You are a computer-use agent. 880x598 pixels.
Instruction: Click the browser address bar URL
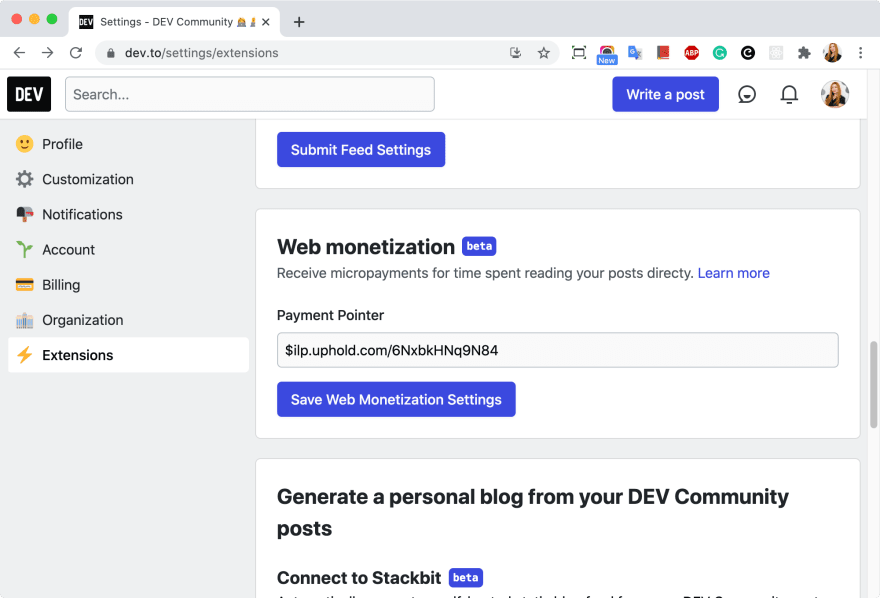point(201,53)
